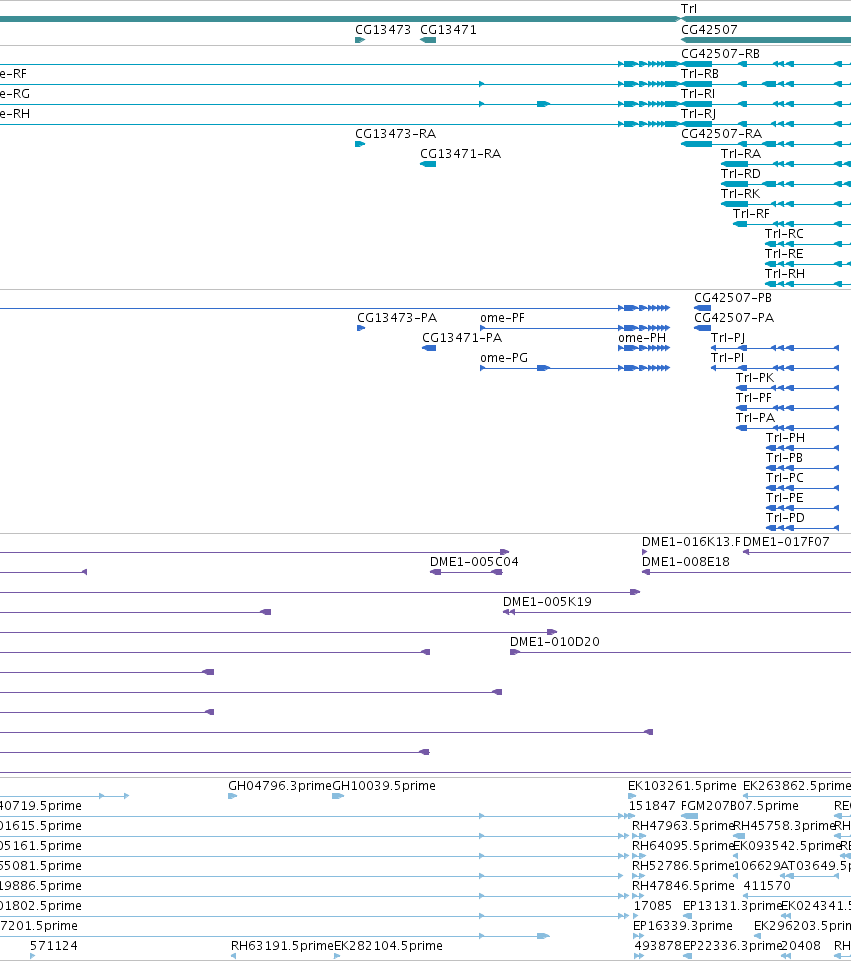Select transcript Trl-RD label
The width and height of the screenshot is (851, 961).
coord(741,174)
